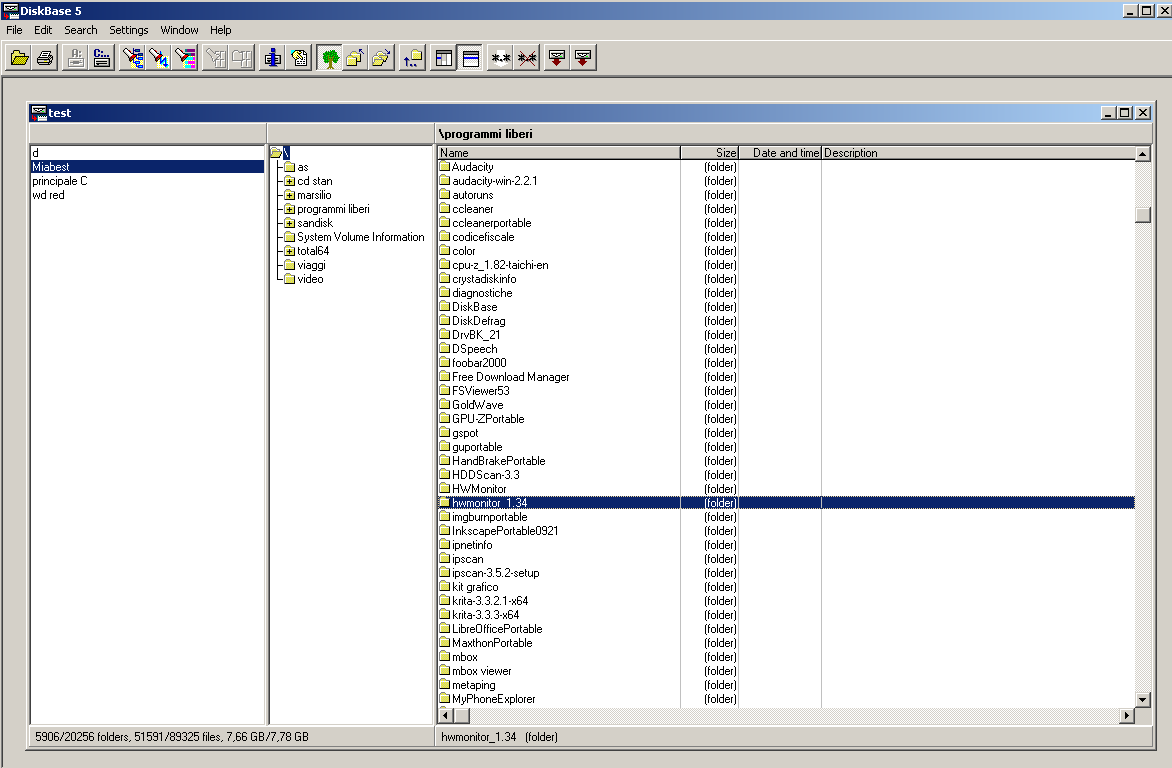The image size is (1172, 768).
Task: Click the test window title bar icon
Action: [x=39, y=113]
